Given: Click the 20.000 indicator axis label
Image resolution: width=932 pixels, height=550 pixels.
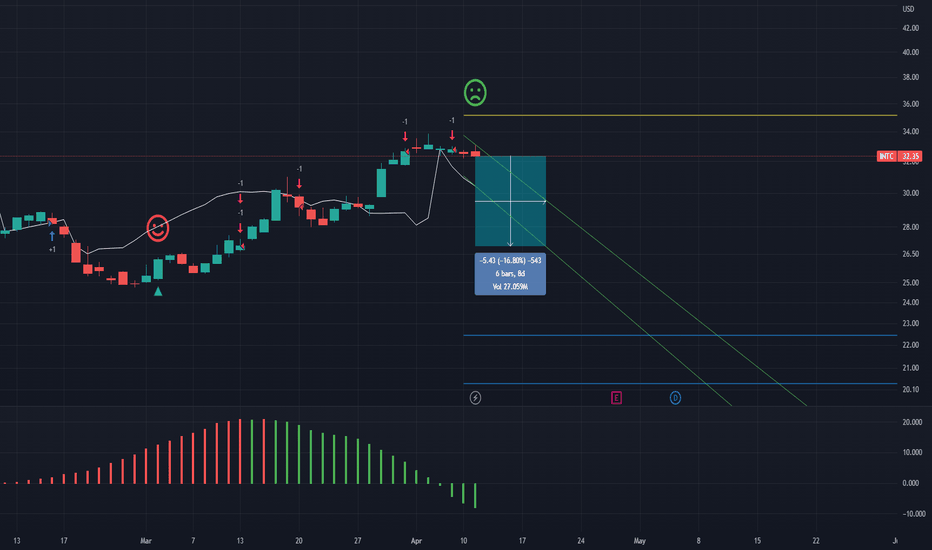Looking at the screenshot, I should click(912, 422).
